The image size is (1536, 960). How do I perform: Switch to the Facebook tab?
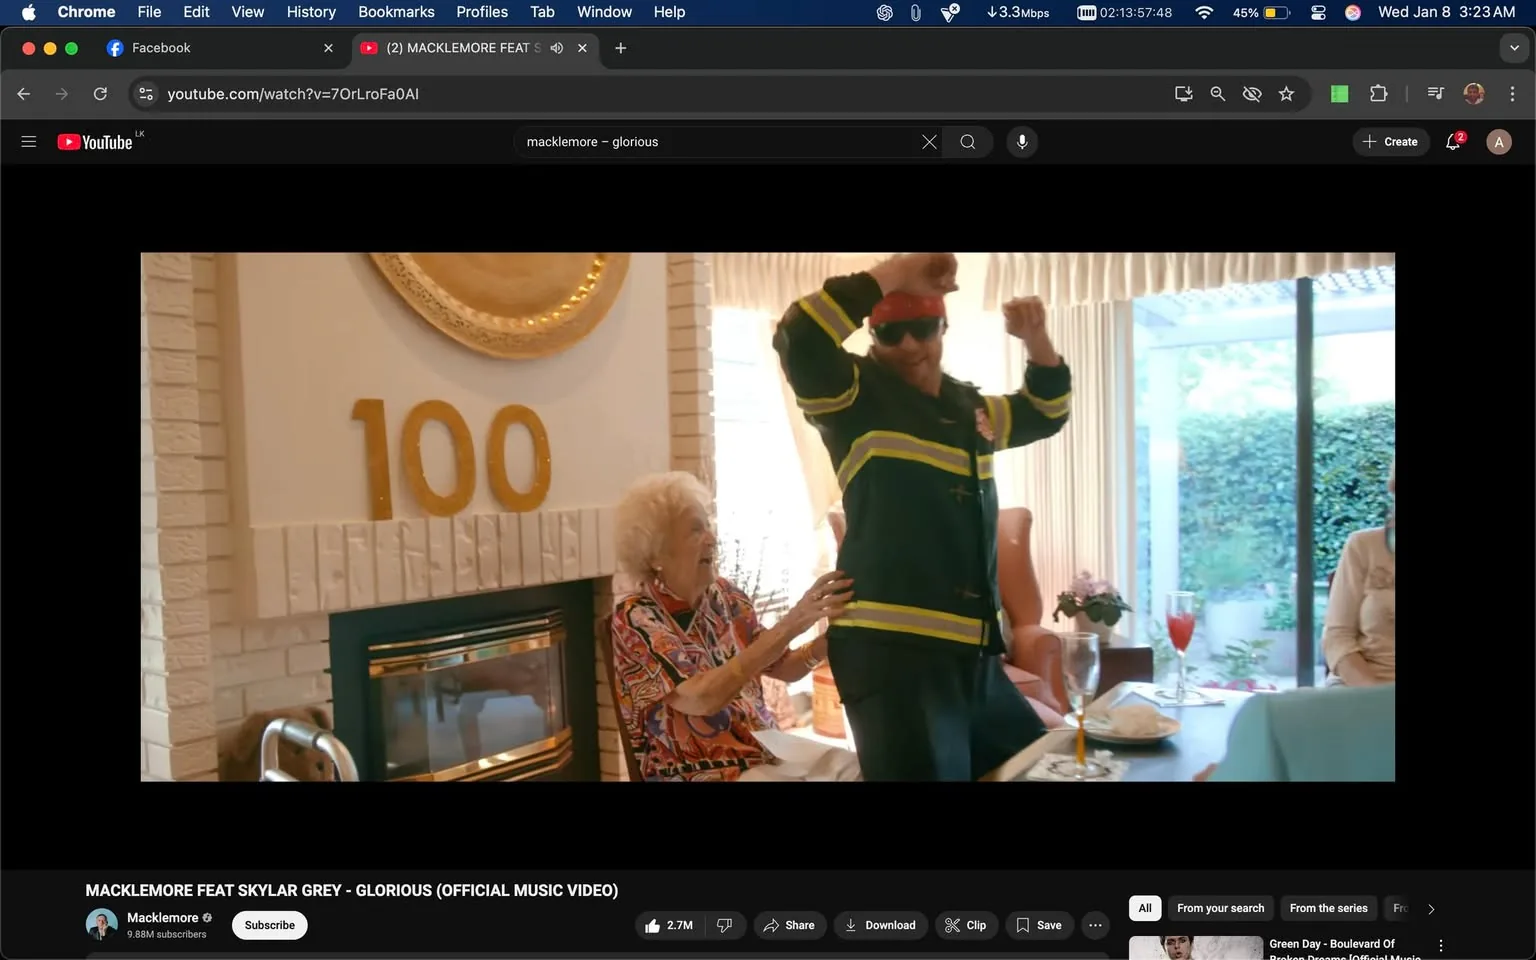click(161, 48)
